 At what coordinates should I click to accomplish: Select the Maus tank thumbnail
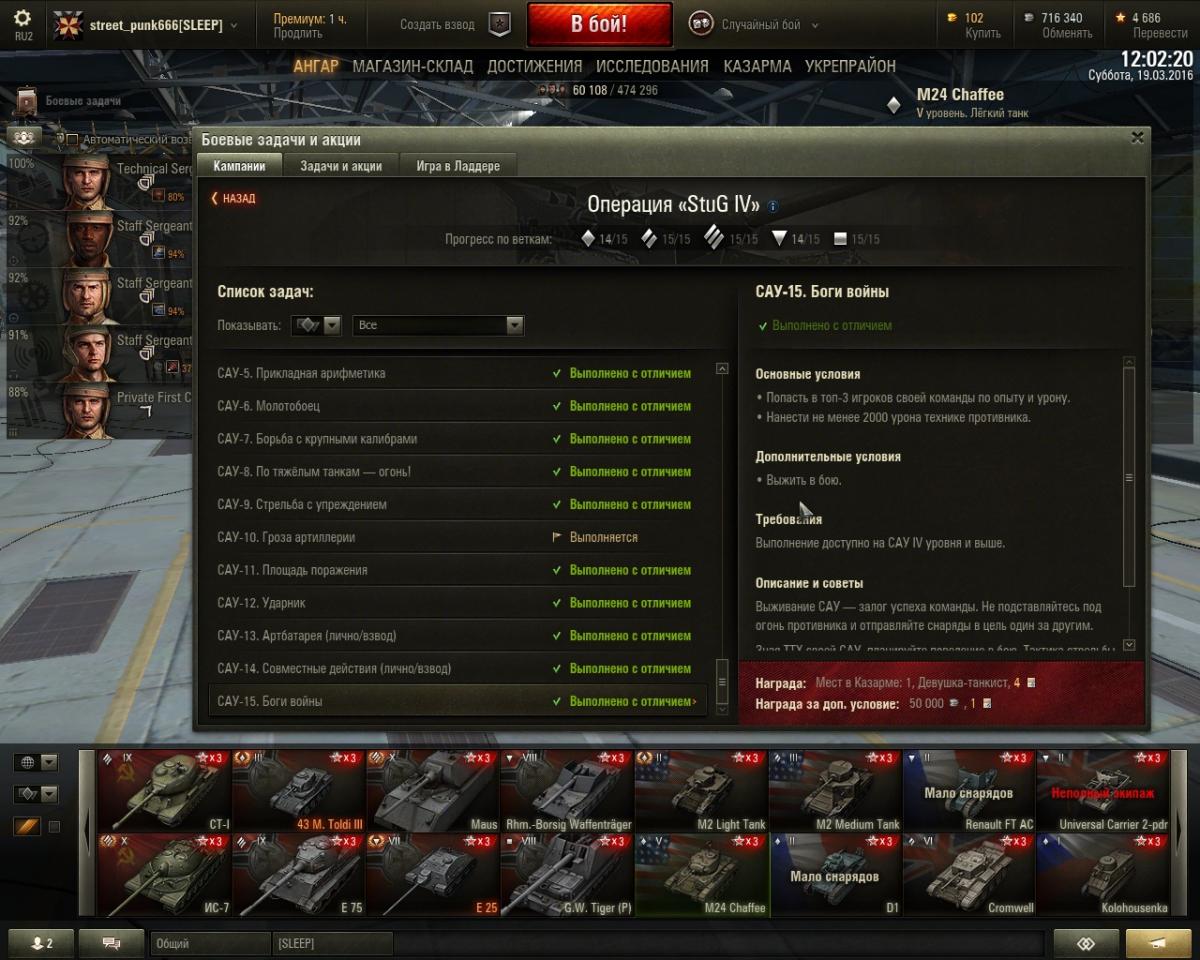pyautogui.click(x=433, y=791)
